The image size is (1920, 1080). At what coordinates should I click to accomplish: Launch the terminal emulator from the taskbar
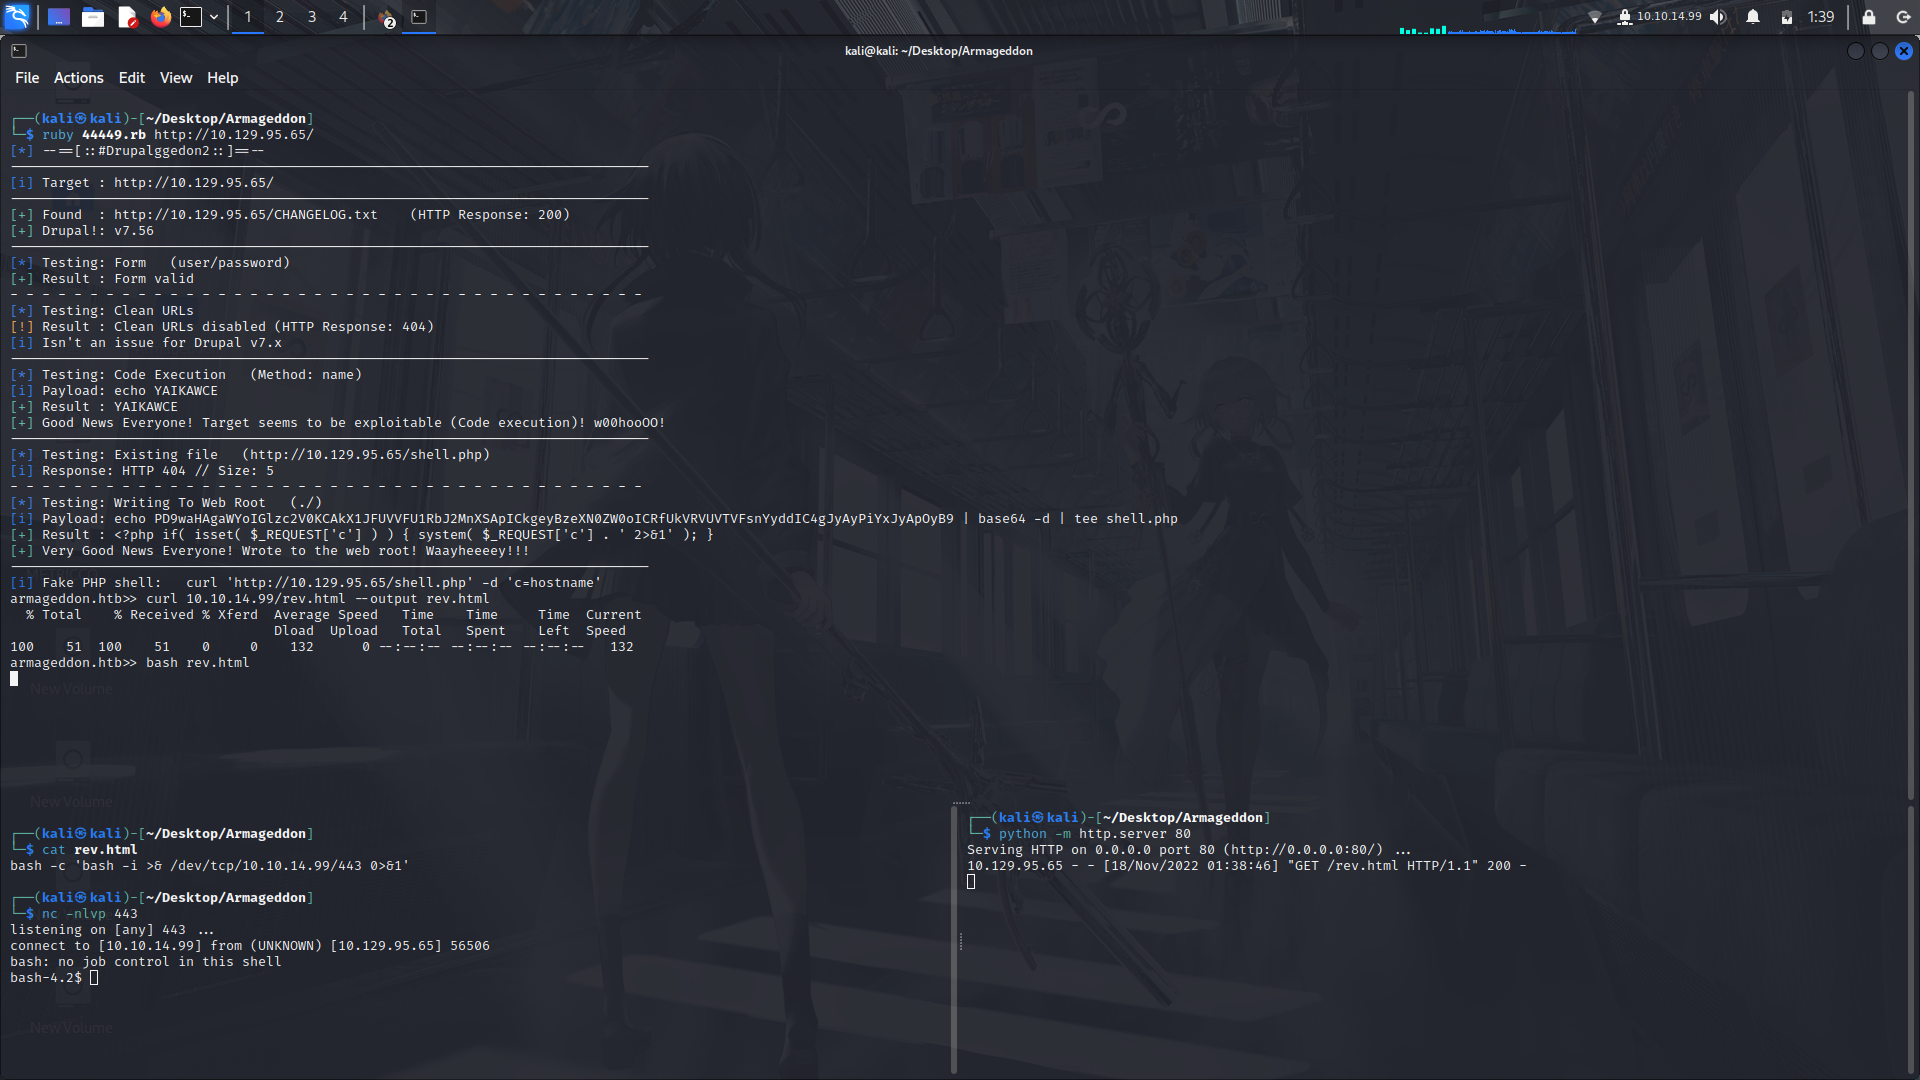tap(190, 17)
